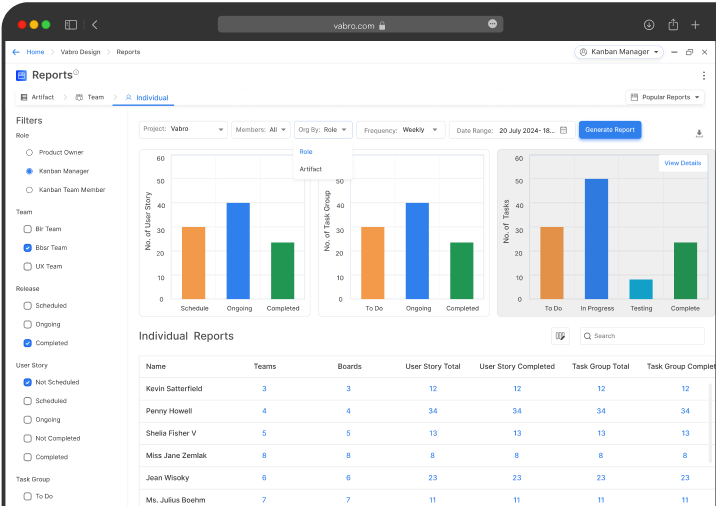The width and height of the screenshot is (716, 506).
Task: Click the download report icon
Action: coord(699,133)
